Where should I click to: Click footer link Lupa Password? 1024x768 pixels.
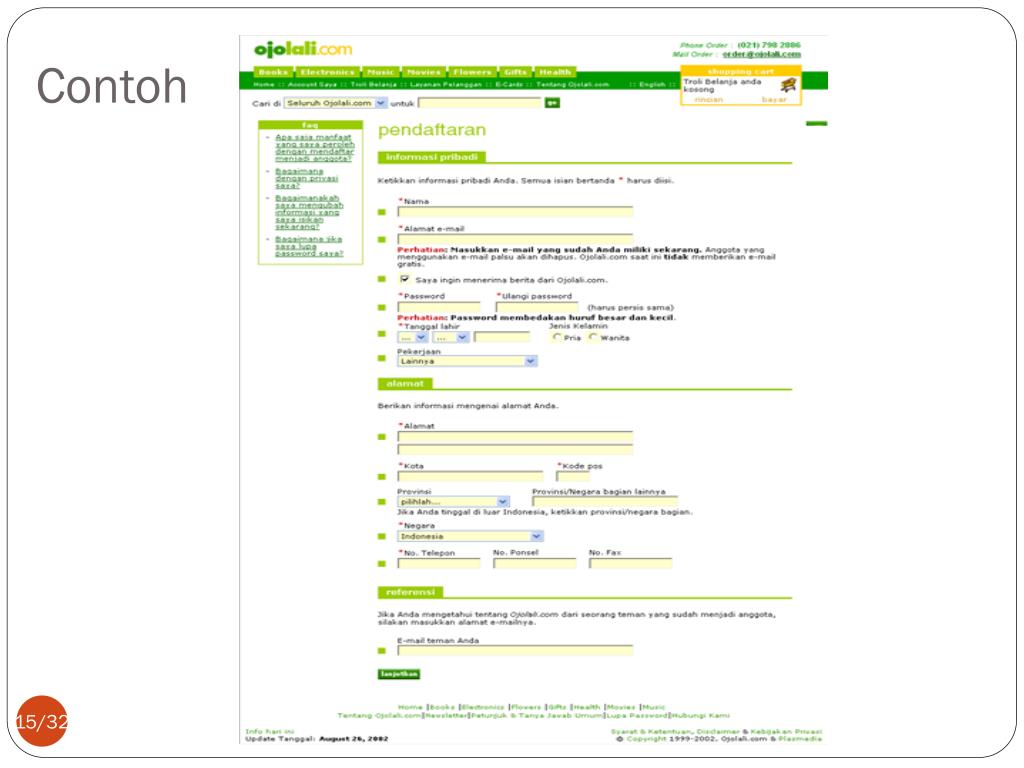pyautogui.click(x=637, y=716)
